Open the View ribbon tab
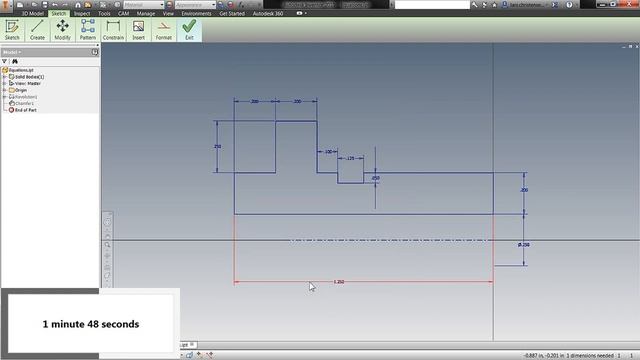 [x=168, y=13]
